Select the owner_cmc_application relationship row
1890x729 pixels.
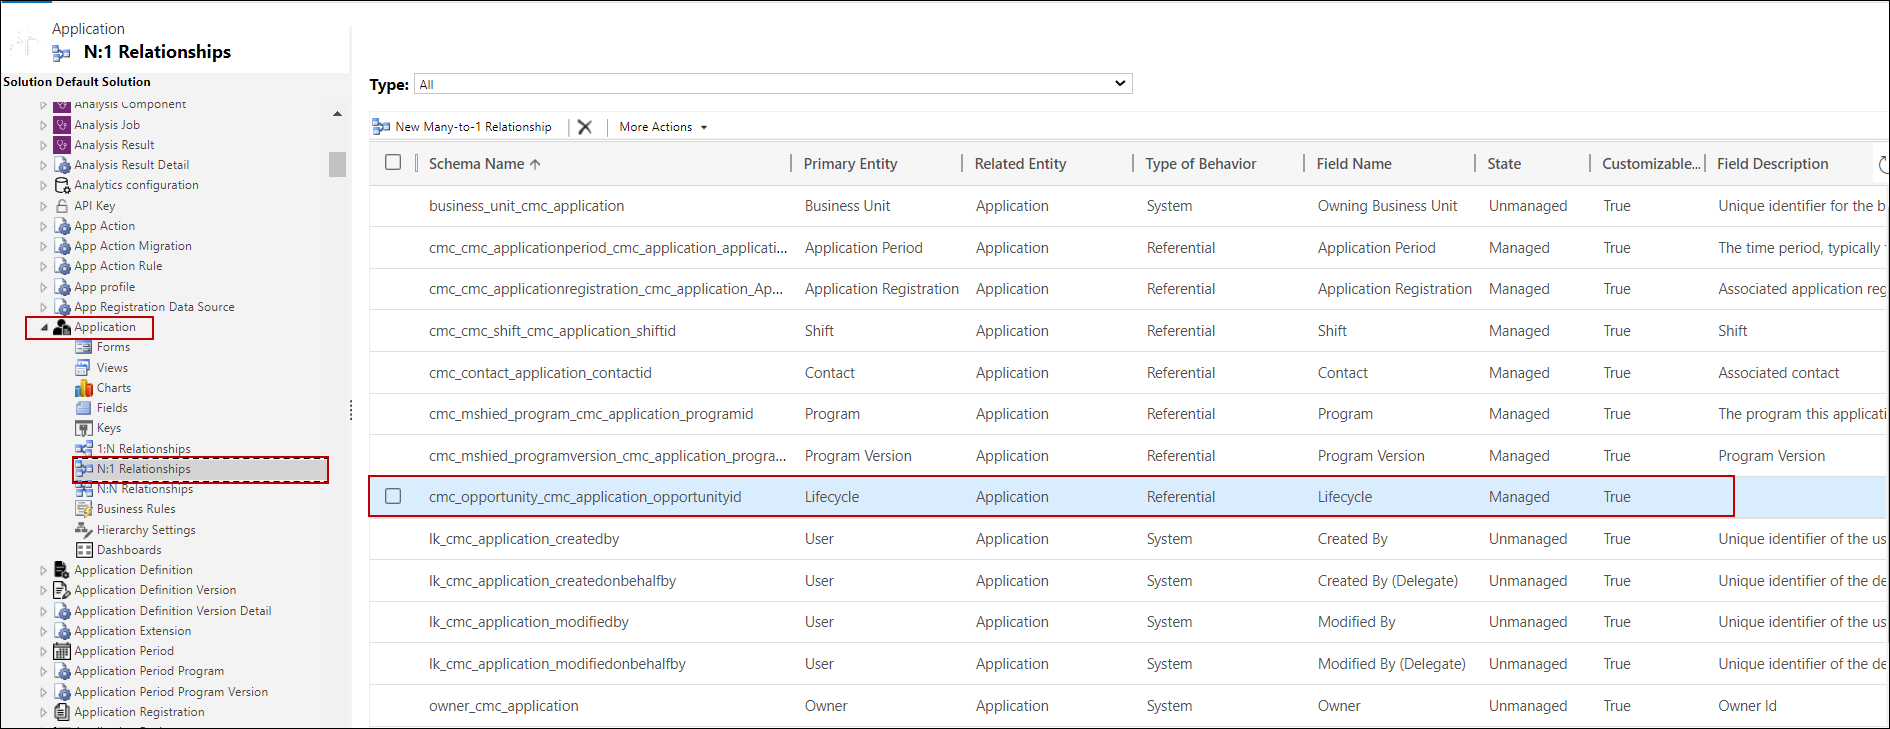[503, 706]
